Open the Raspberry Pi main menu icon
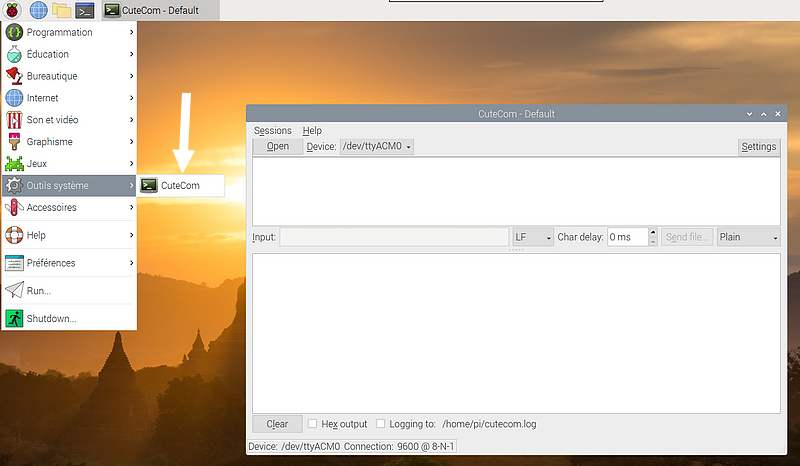Viewport: 800px width, 466px height. 12,10
